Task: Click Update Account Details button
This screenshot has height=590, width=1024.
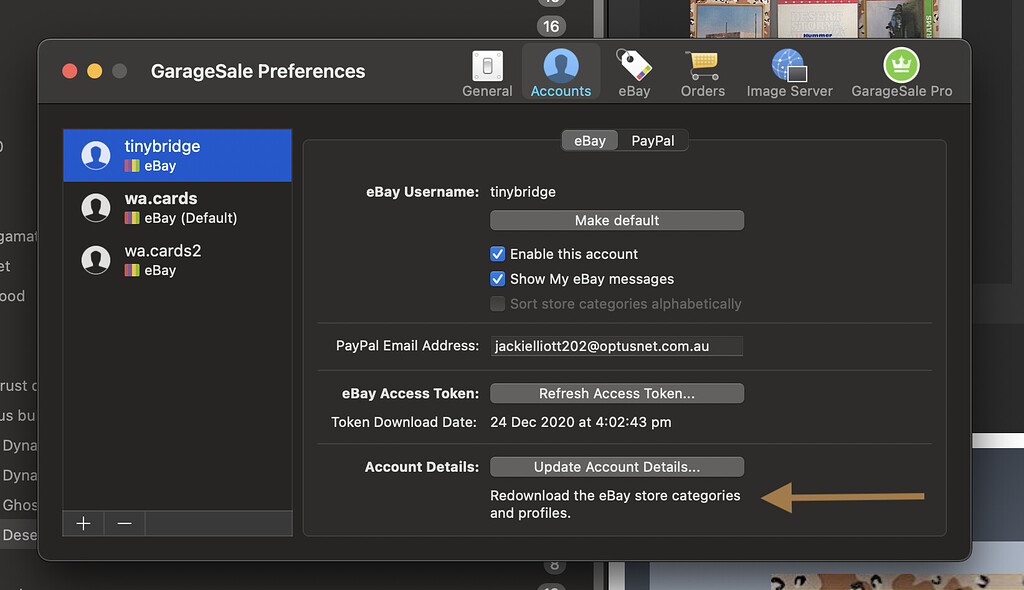Action: click(617, 467)
